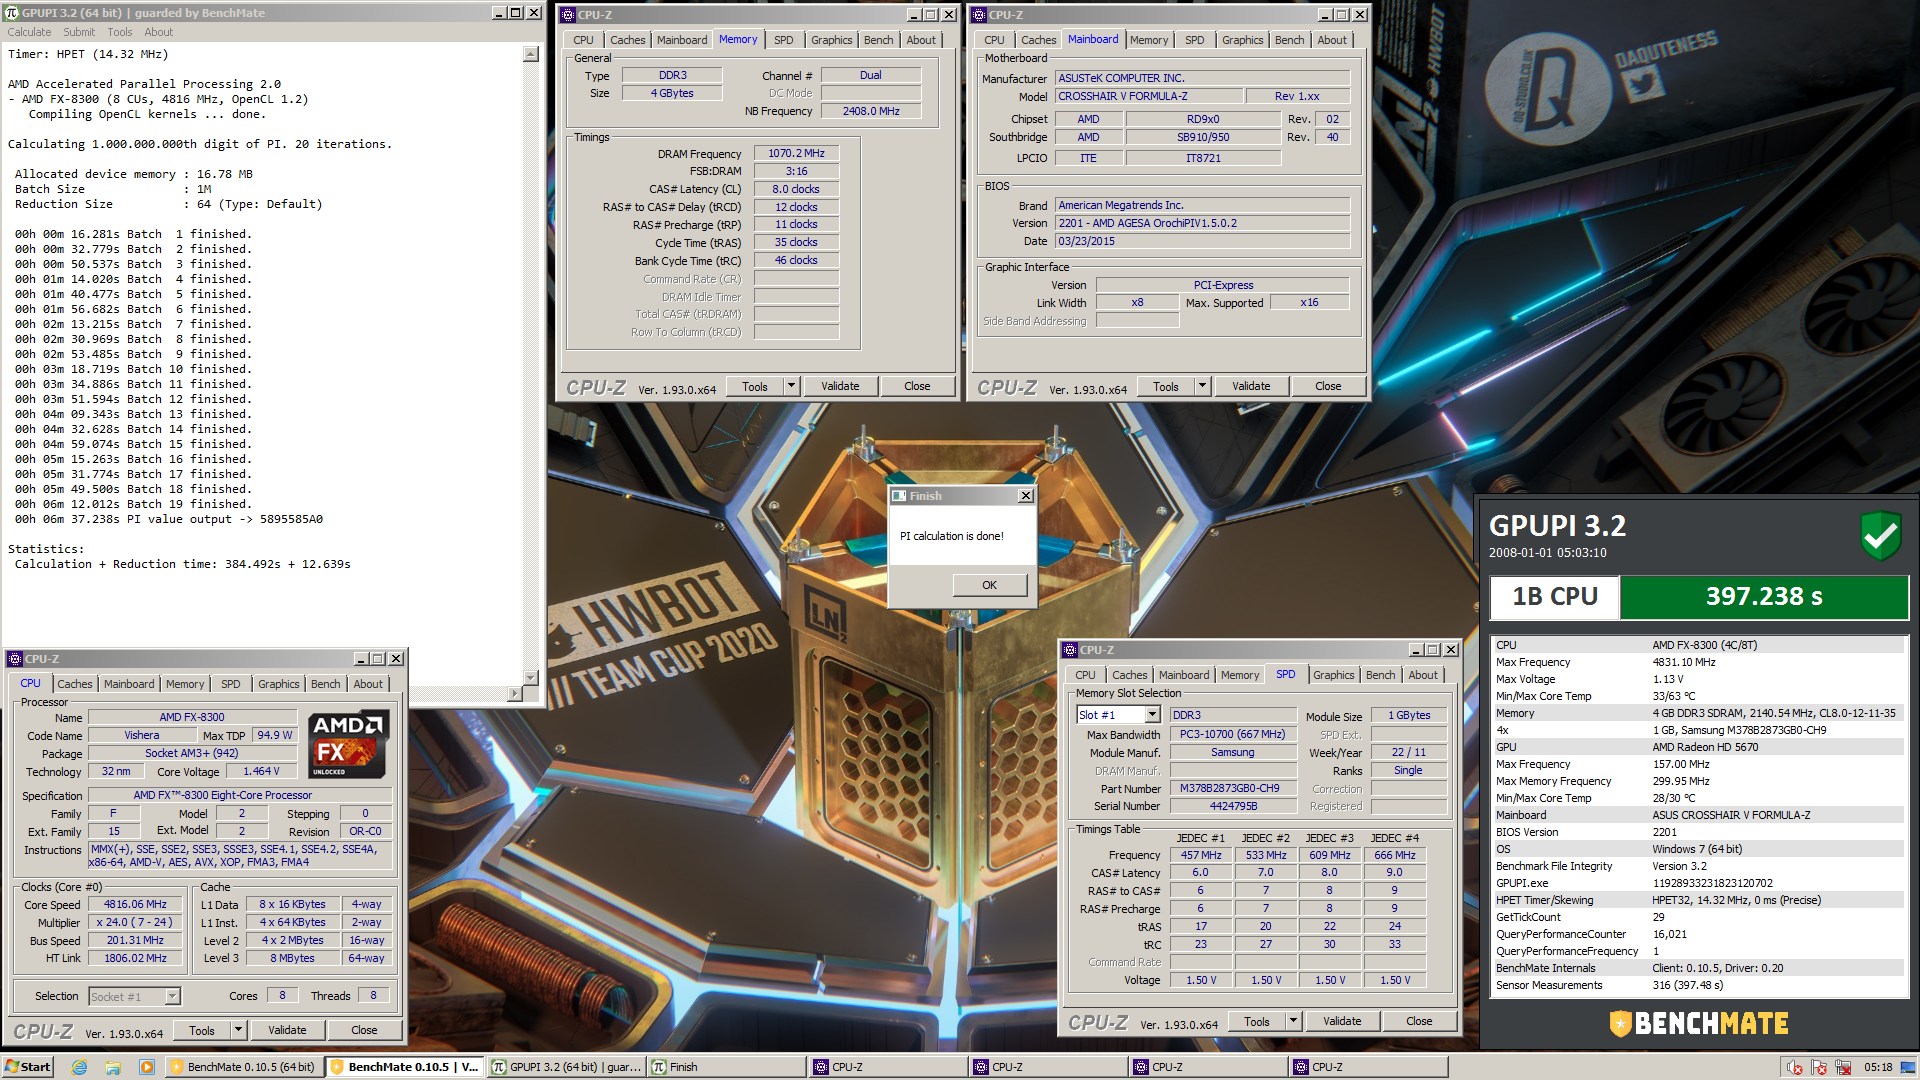
Task: Select Mainboard tab in the SPD CPU-Z window
Action: (1184, 675)
